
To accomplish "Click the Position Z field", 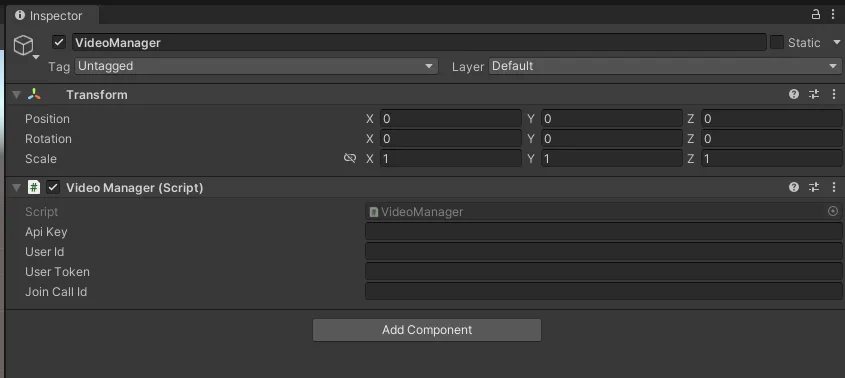I will [x=772, y=119].
